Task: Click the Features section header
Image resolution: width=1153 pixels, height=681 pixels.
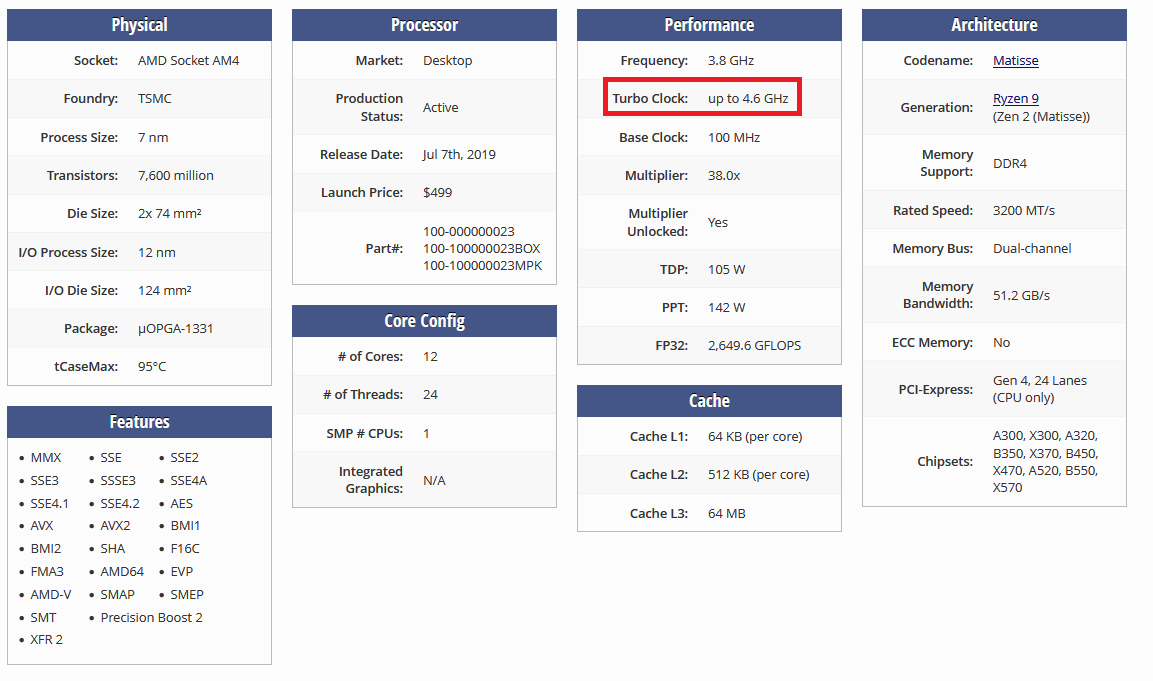Action: 140,422
